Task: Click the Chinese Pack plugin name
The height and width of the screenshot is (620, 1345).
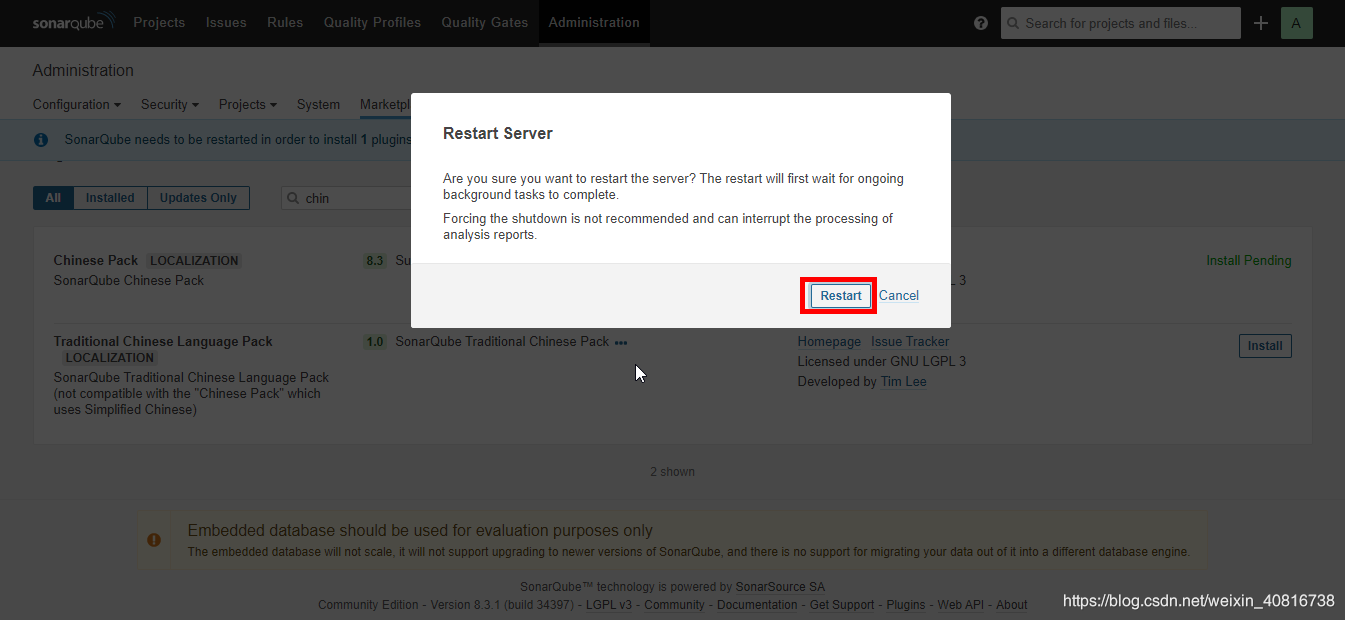Action: coord(96,261)
